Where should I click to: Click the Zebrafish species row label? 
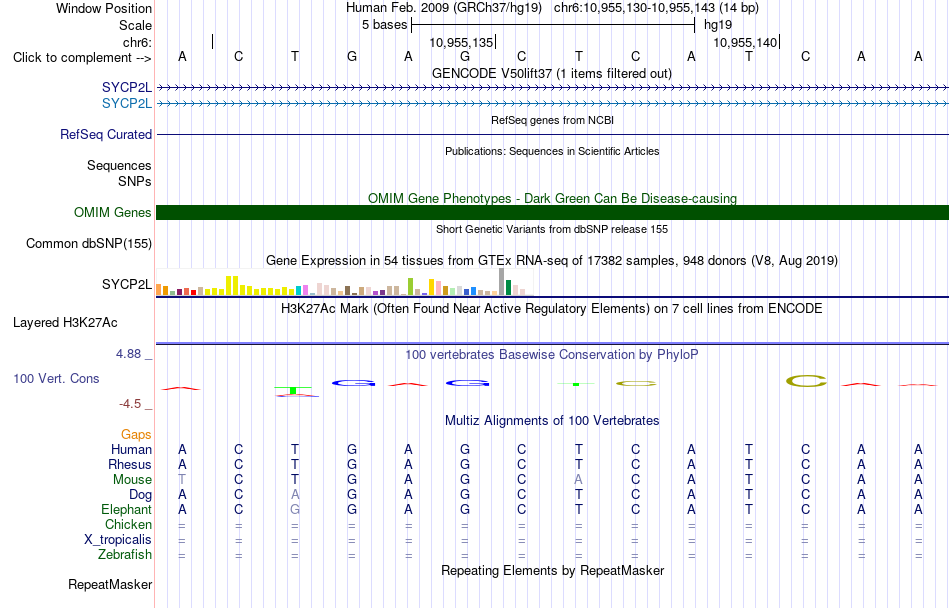click(x=125, y=554)
